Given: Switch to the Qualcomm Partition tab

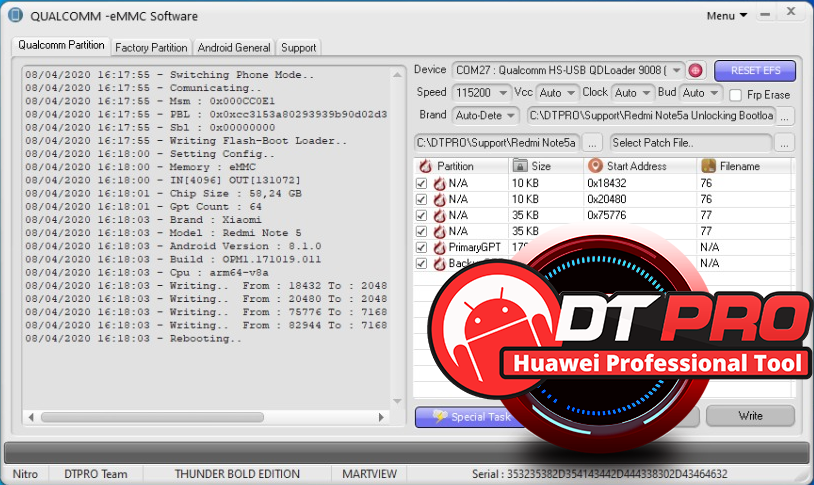Looking at the screenshot, I should point(61,45).
